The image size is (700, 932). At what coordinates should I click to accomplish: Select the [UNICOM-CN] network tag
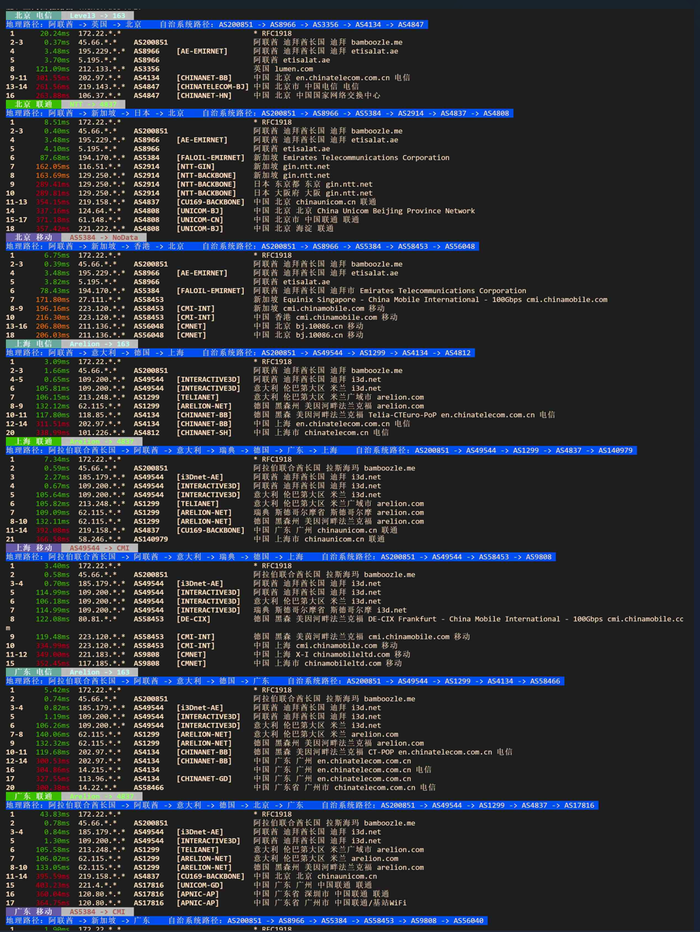click(200, 219)
